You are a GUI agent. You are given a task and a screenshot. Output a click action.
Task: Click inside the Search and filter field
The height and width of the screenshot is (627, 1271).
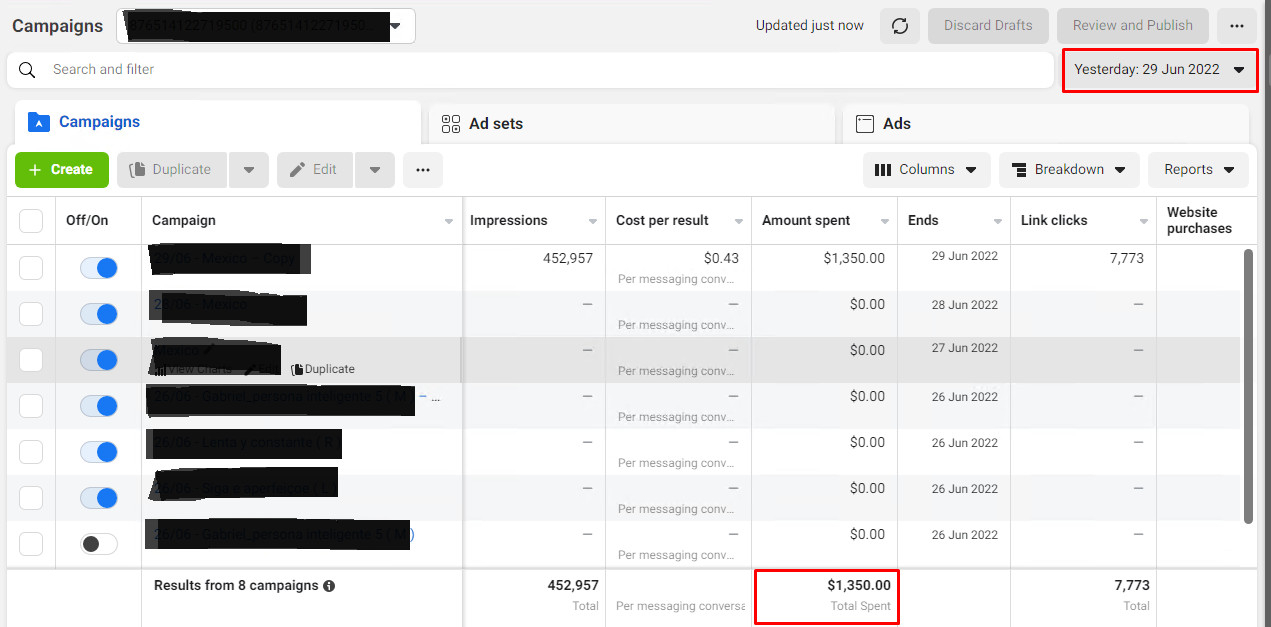530,70
